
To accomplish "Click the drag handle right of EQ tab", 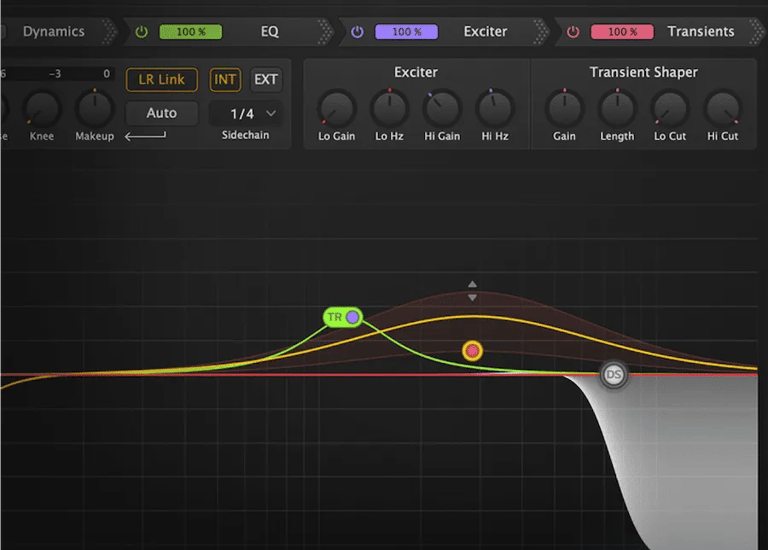I will tap(325, 32).
